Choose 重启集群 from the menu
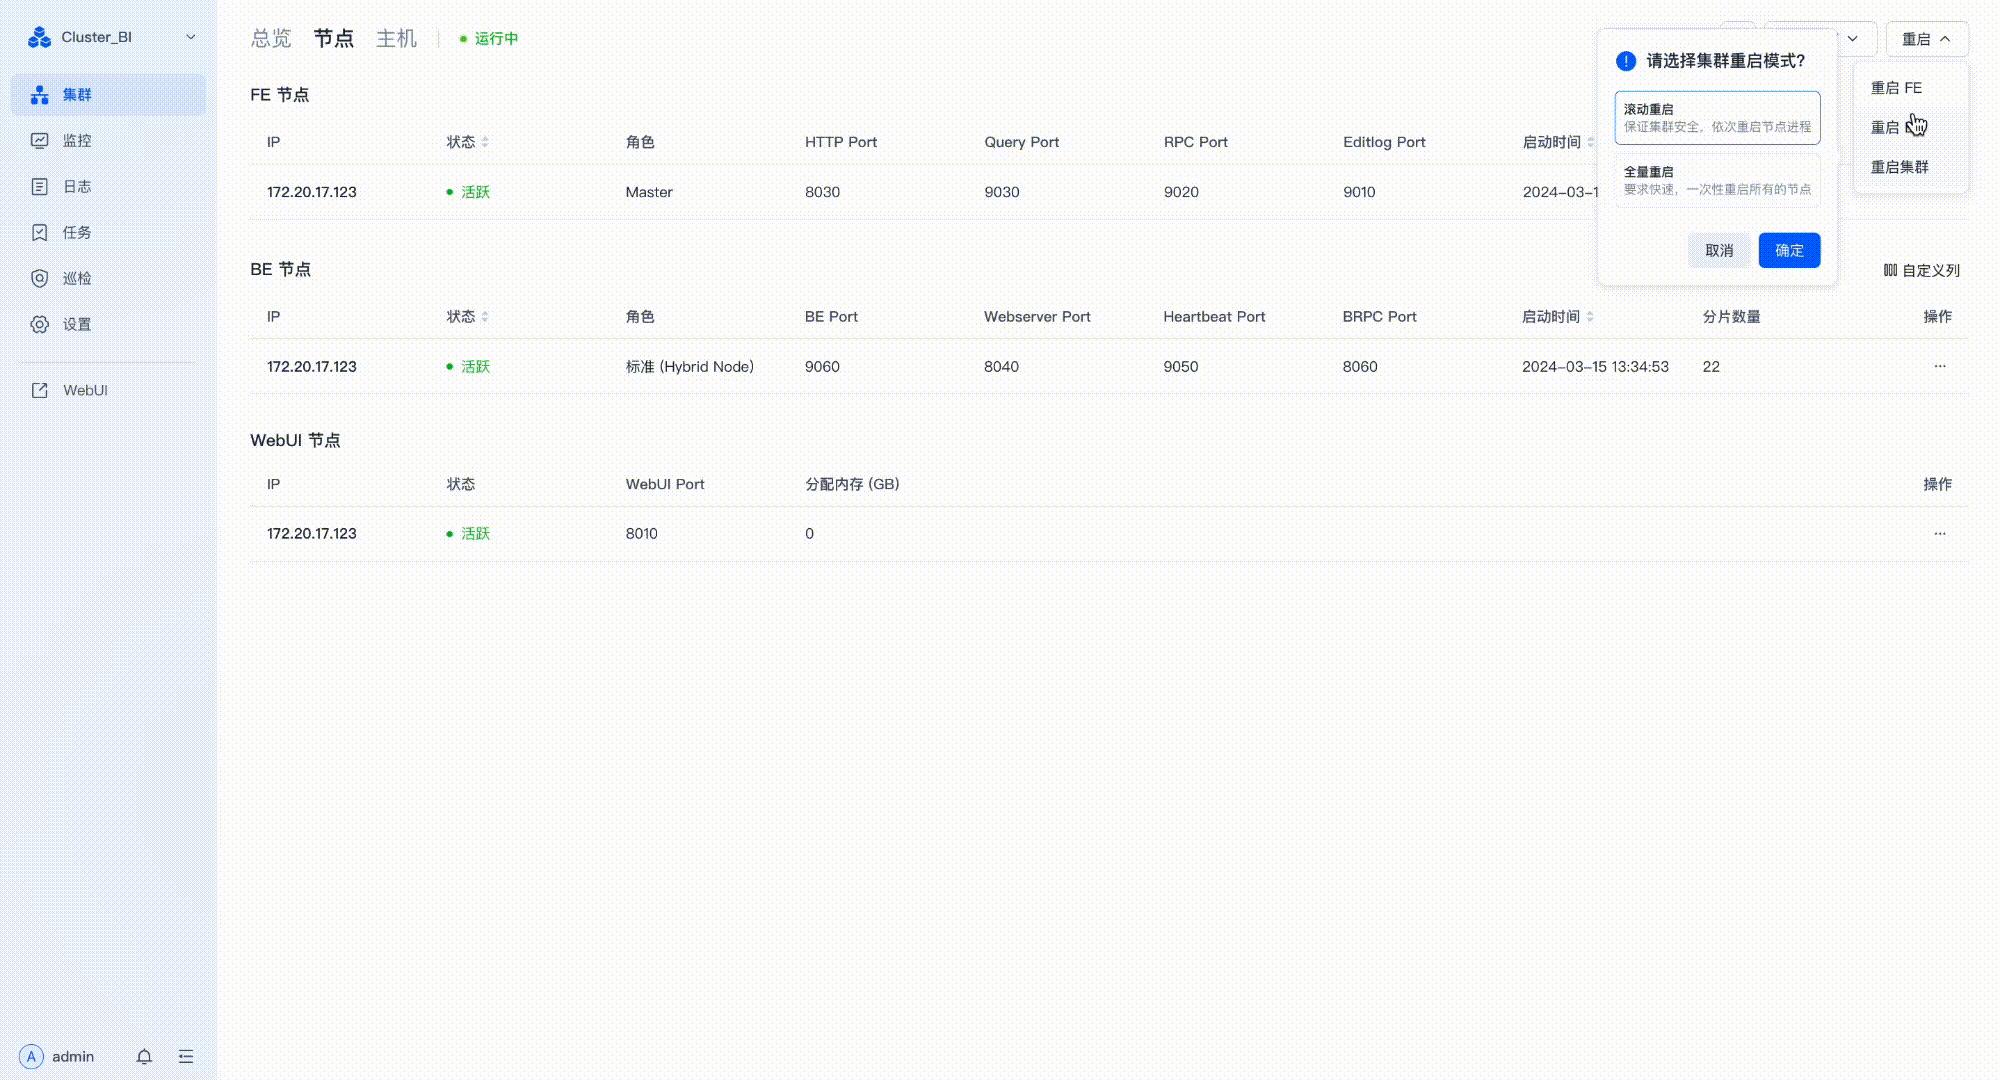 click(1910, 167)
